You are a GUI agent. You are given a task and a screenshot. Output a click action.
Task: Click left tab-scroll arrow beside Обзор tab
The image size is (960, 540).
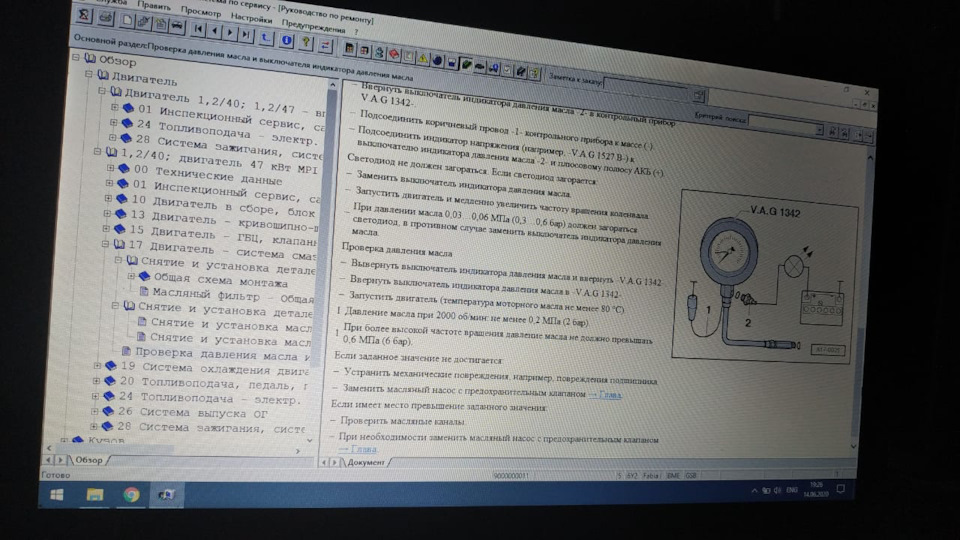click(x=48, y=459)
